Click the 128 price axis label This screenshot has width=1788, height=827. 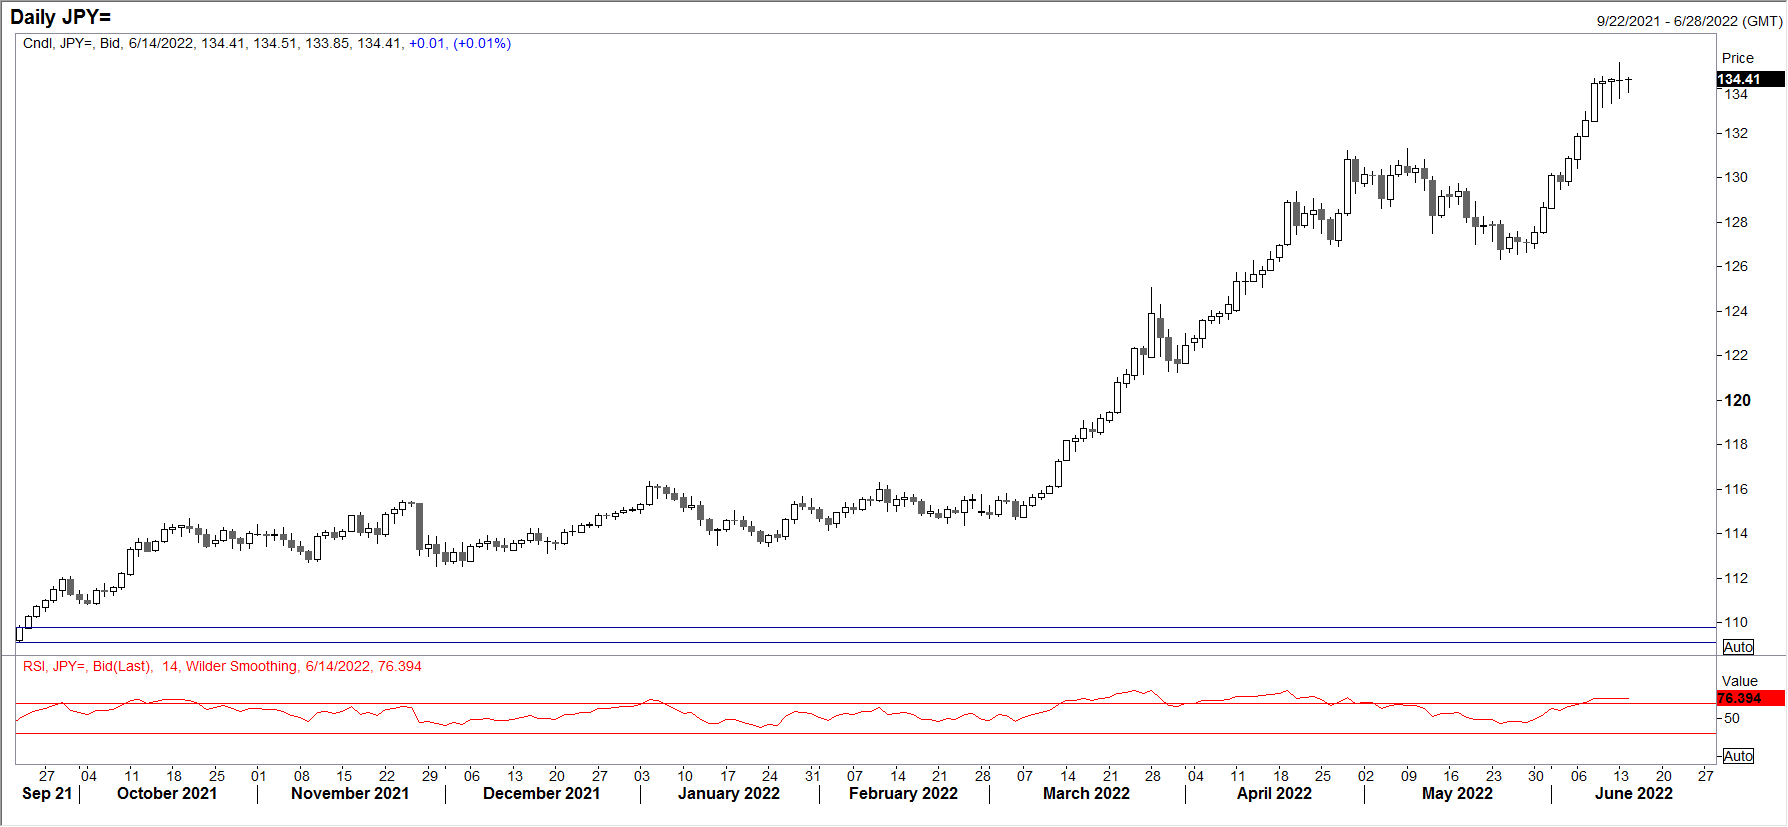[1736, 222]
